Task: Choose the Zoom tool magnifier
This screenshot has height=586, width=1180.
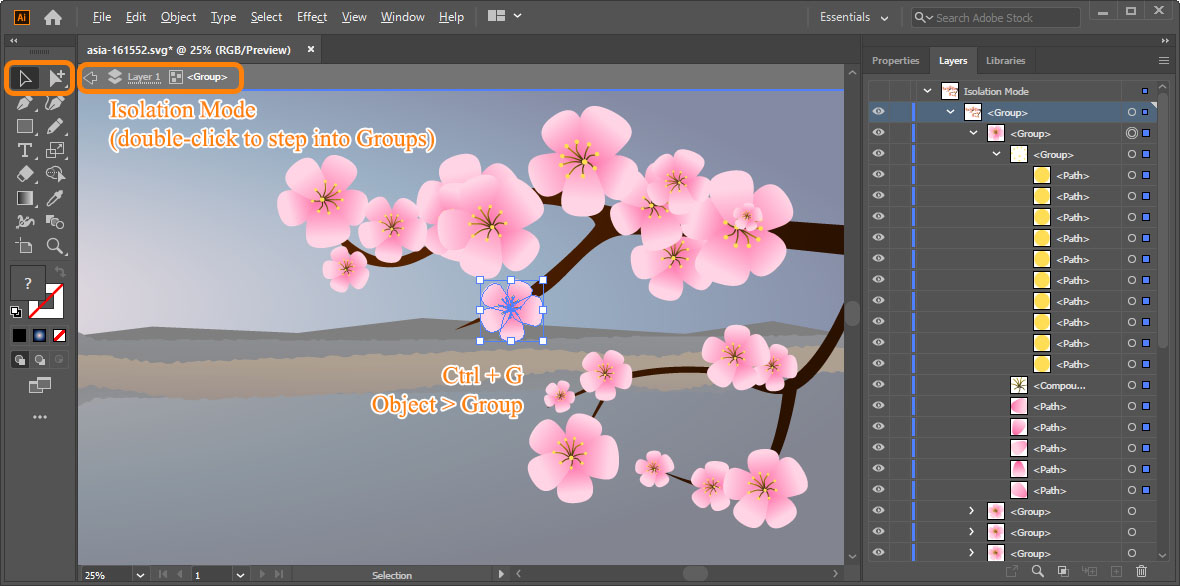Action: click(56, 246)
